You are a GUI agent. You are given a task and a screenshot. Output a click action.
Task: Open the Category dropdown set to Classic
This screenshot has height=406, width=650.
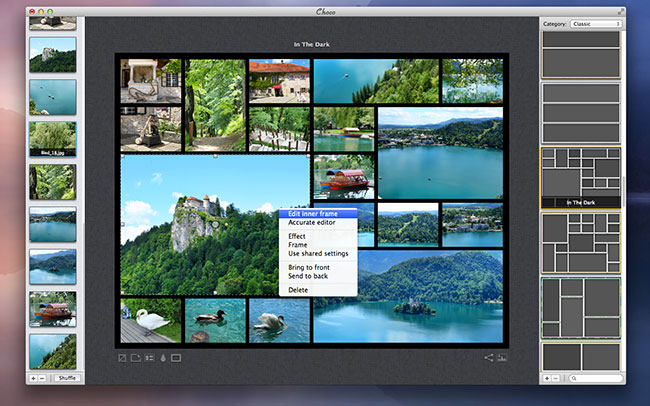tap(596, 23)
